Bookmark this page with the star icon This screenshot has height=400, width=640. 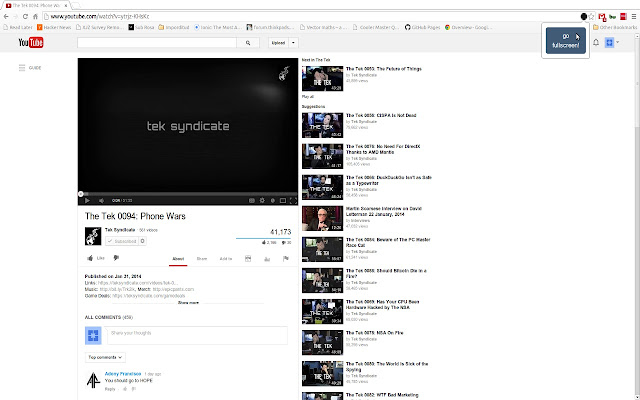591,17
